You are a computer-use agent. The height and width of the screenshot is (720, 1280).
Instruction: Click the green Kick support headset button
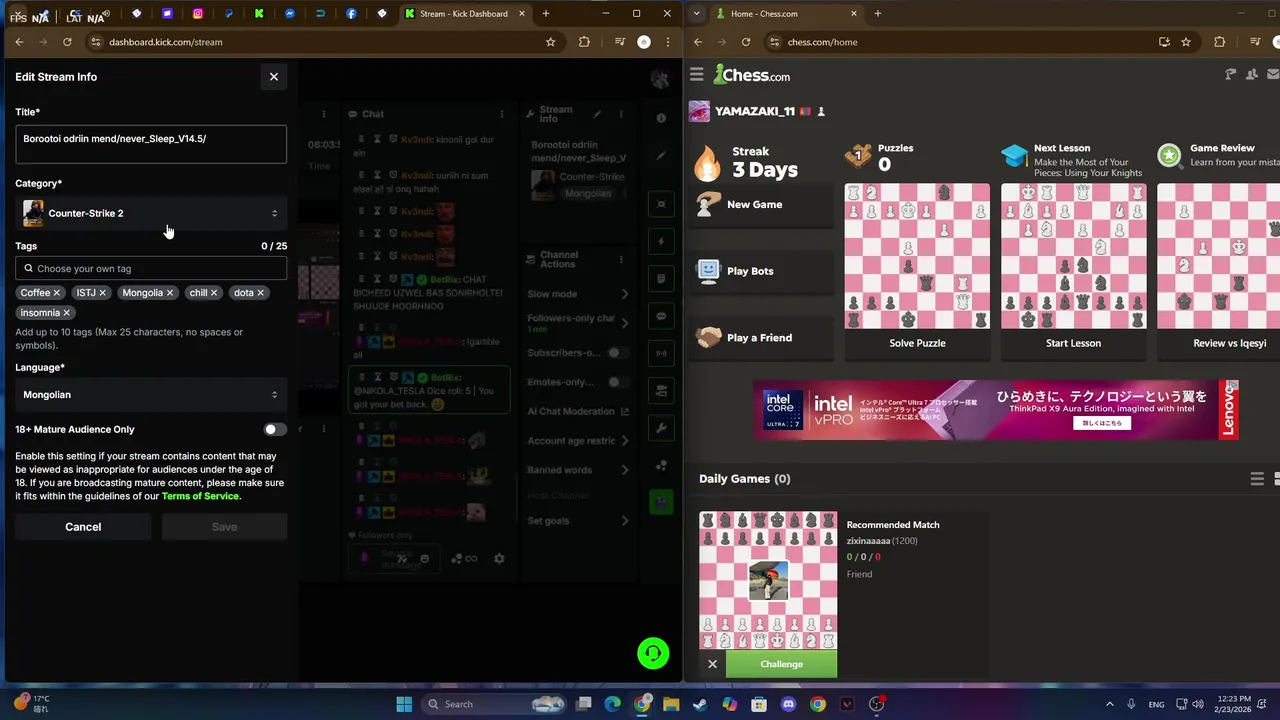[x=653, y=654]
